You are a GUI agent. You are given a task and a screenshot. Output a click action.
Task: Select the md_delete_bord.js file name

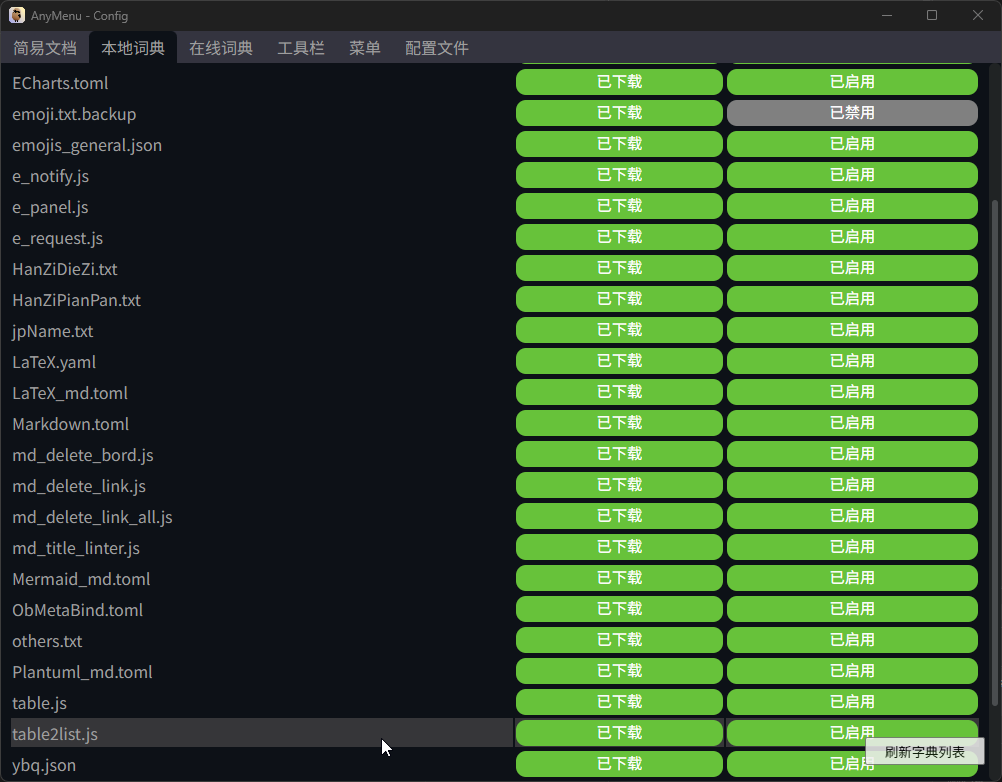pos(83,455)
